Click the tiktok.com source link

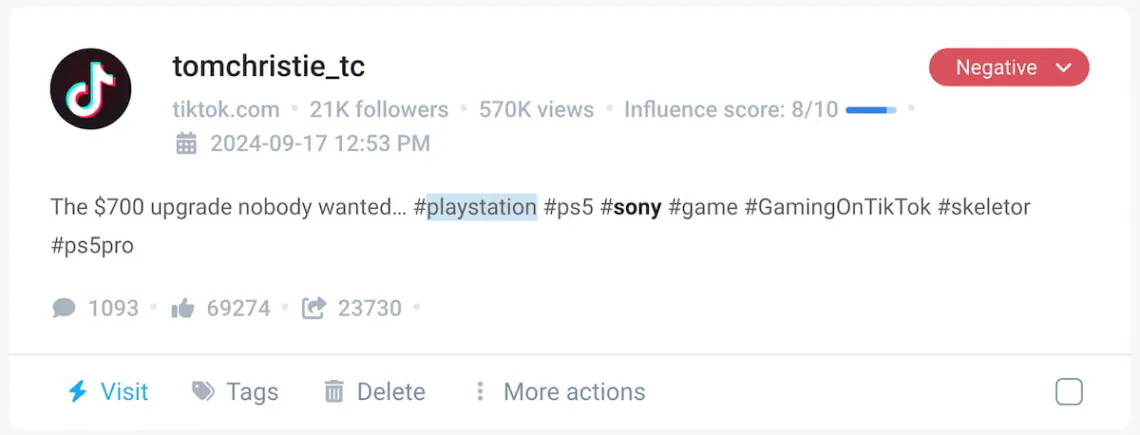226,110
